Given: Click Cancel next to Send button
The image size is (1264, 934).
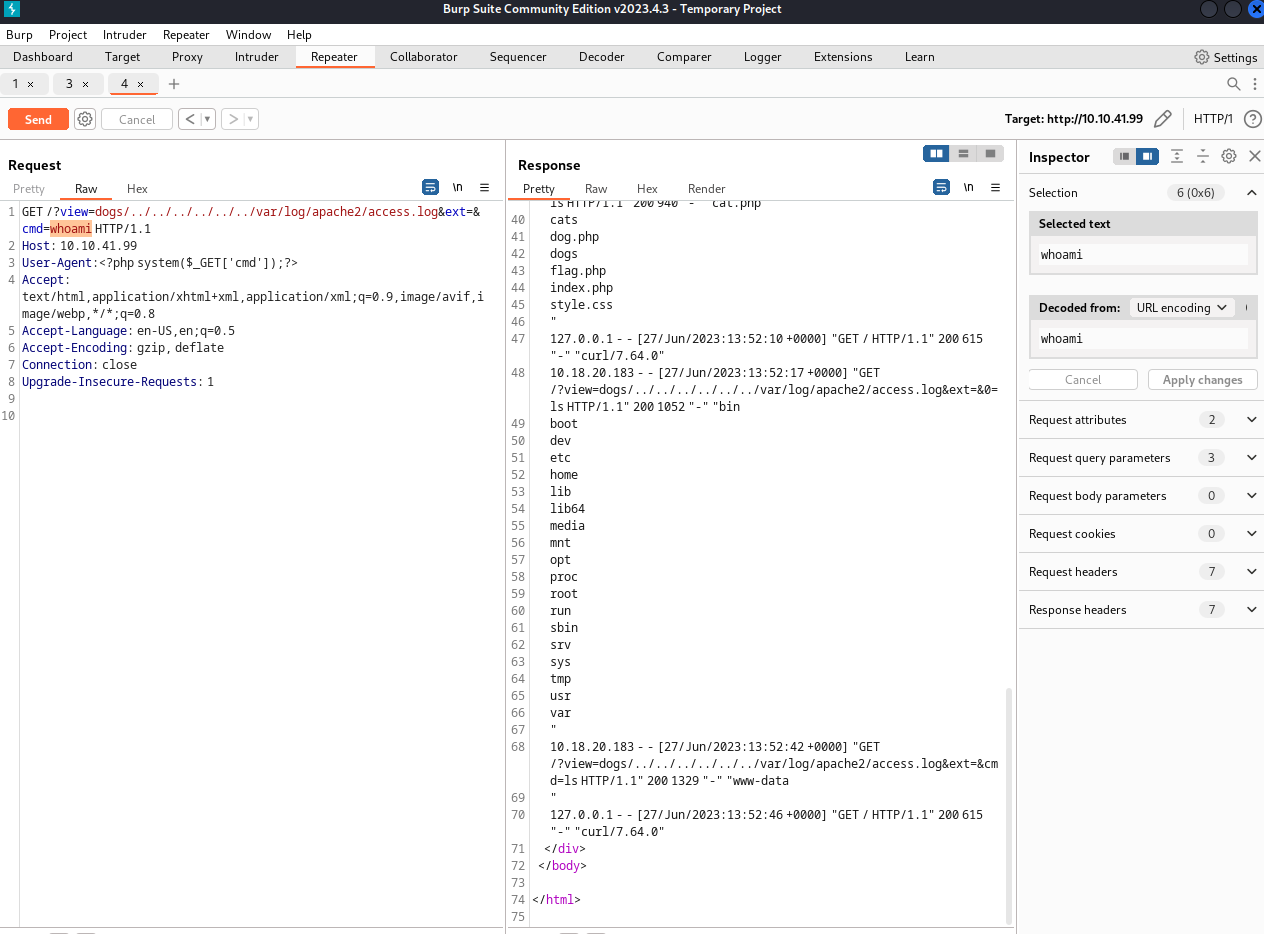Looking at the screenshot, I should click(x=137, y=119).
